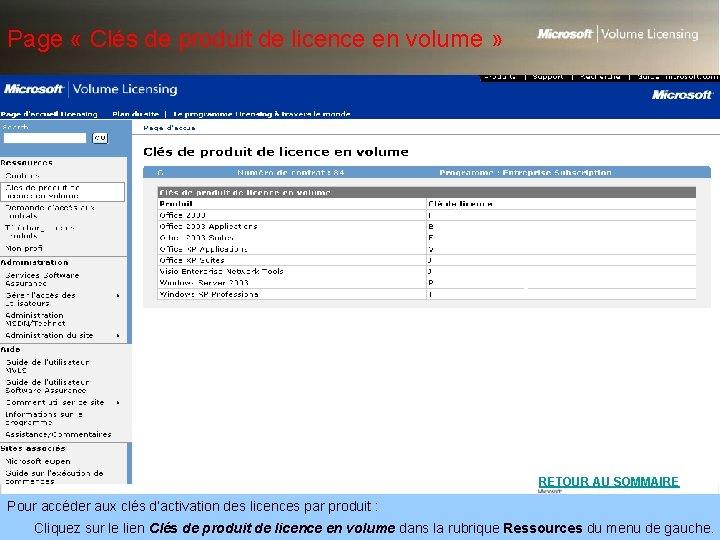Open the Recherche link in the top bar
720x540 pixels.
coord(600,77)
